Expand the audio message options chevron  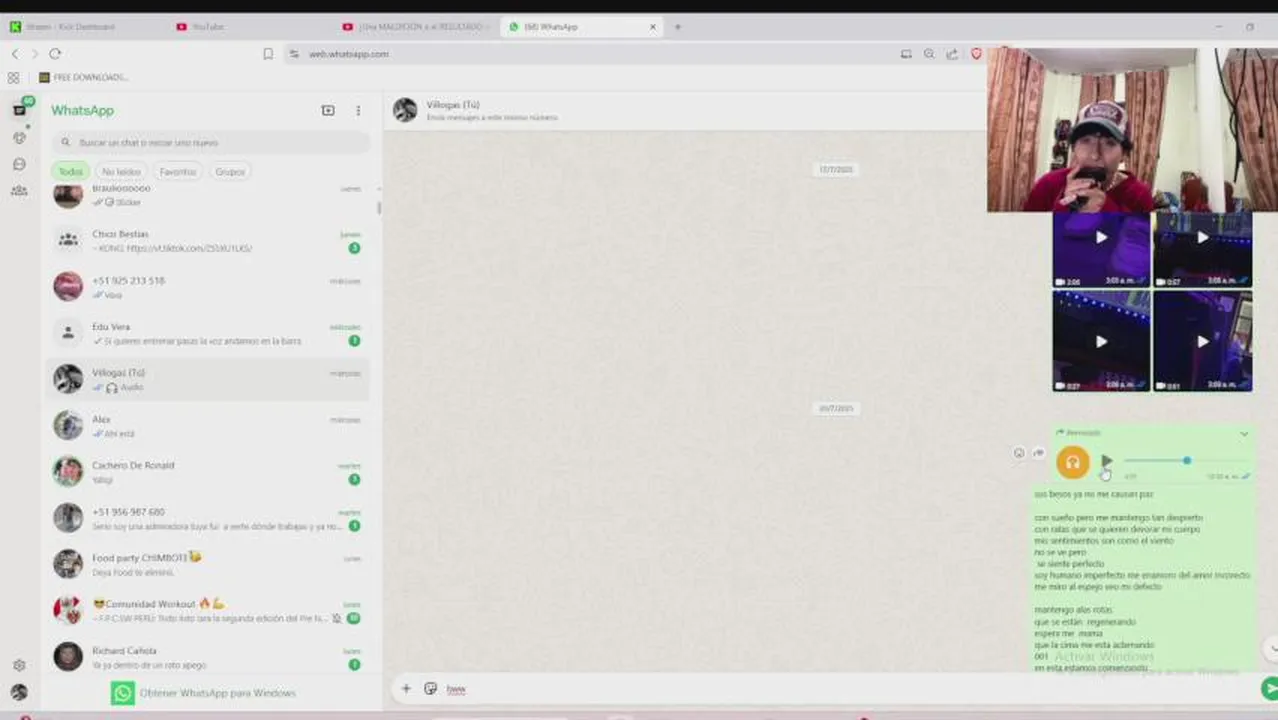pyautogui.click(x=1244, y=433)
